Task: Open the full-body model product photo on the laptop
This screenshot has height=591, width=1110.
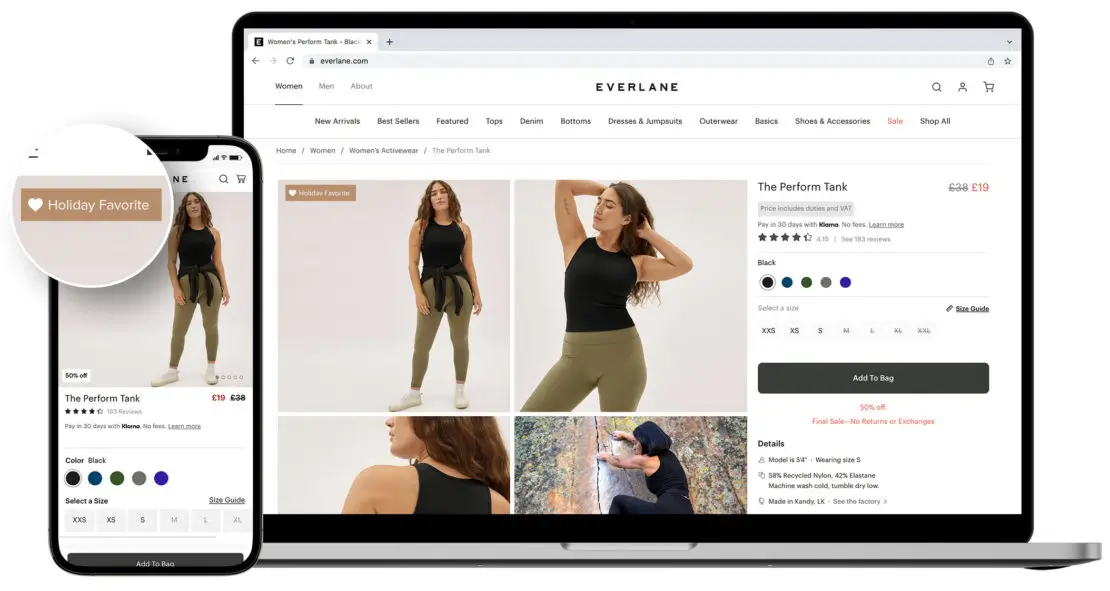Action: click(394, 296)
